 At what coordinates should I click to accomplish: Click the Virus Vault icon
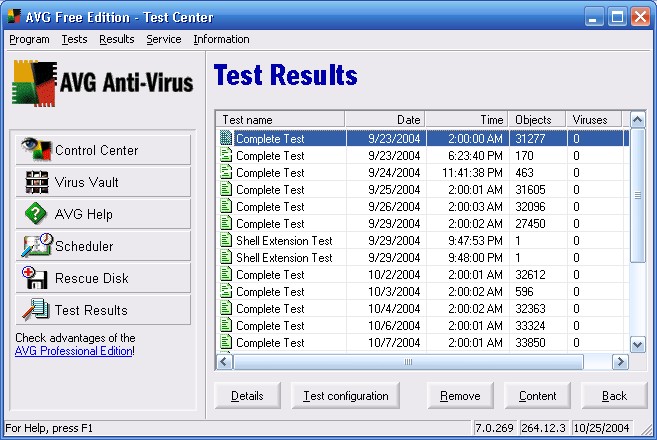click(37, 182)
